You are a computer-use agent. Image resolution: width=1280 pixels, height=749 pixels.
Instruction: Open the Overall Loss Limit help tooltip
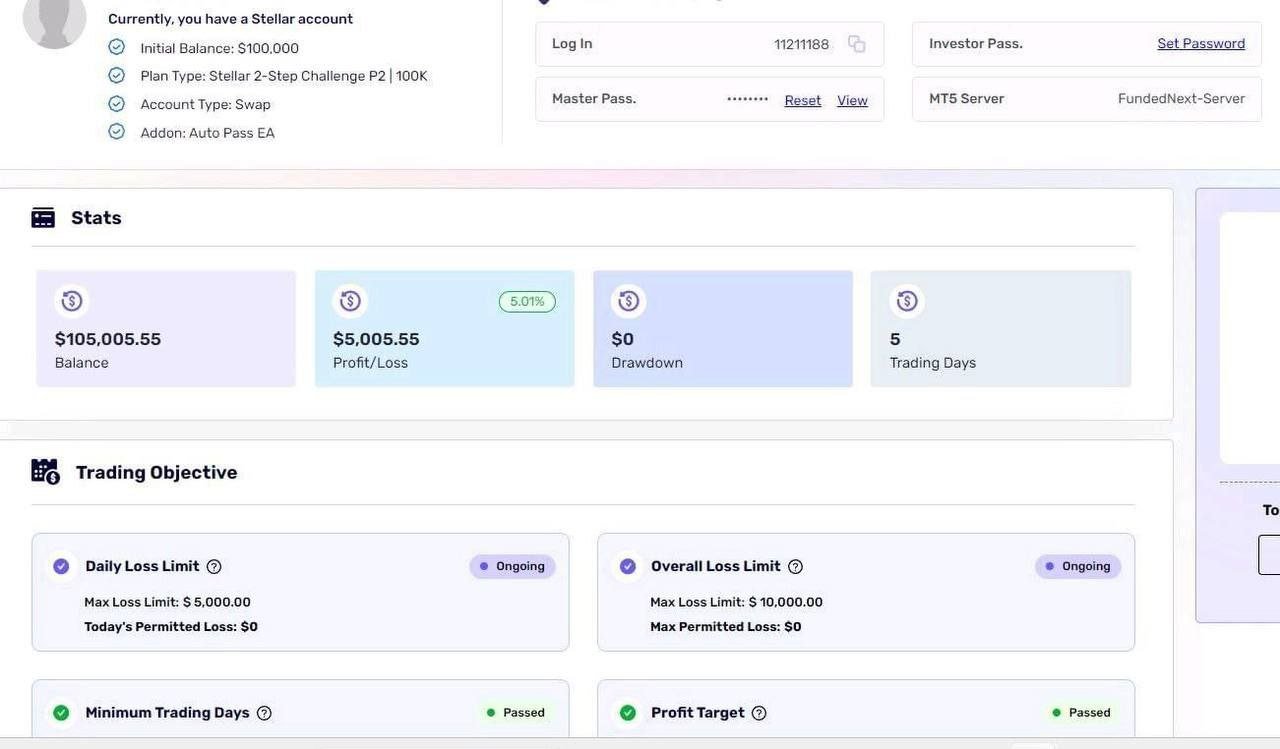click(x=795, y=567)
